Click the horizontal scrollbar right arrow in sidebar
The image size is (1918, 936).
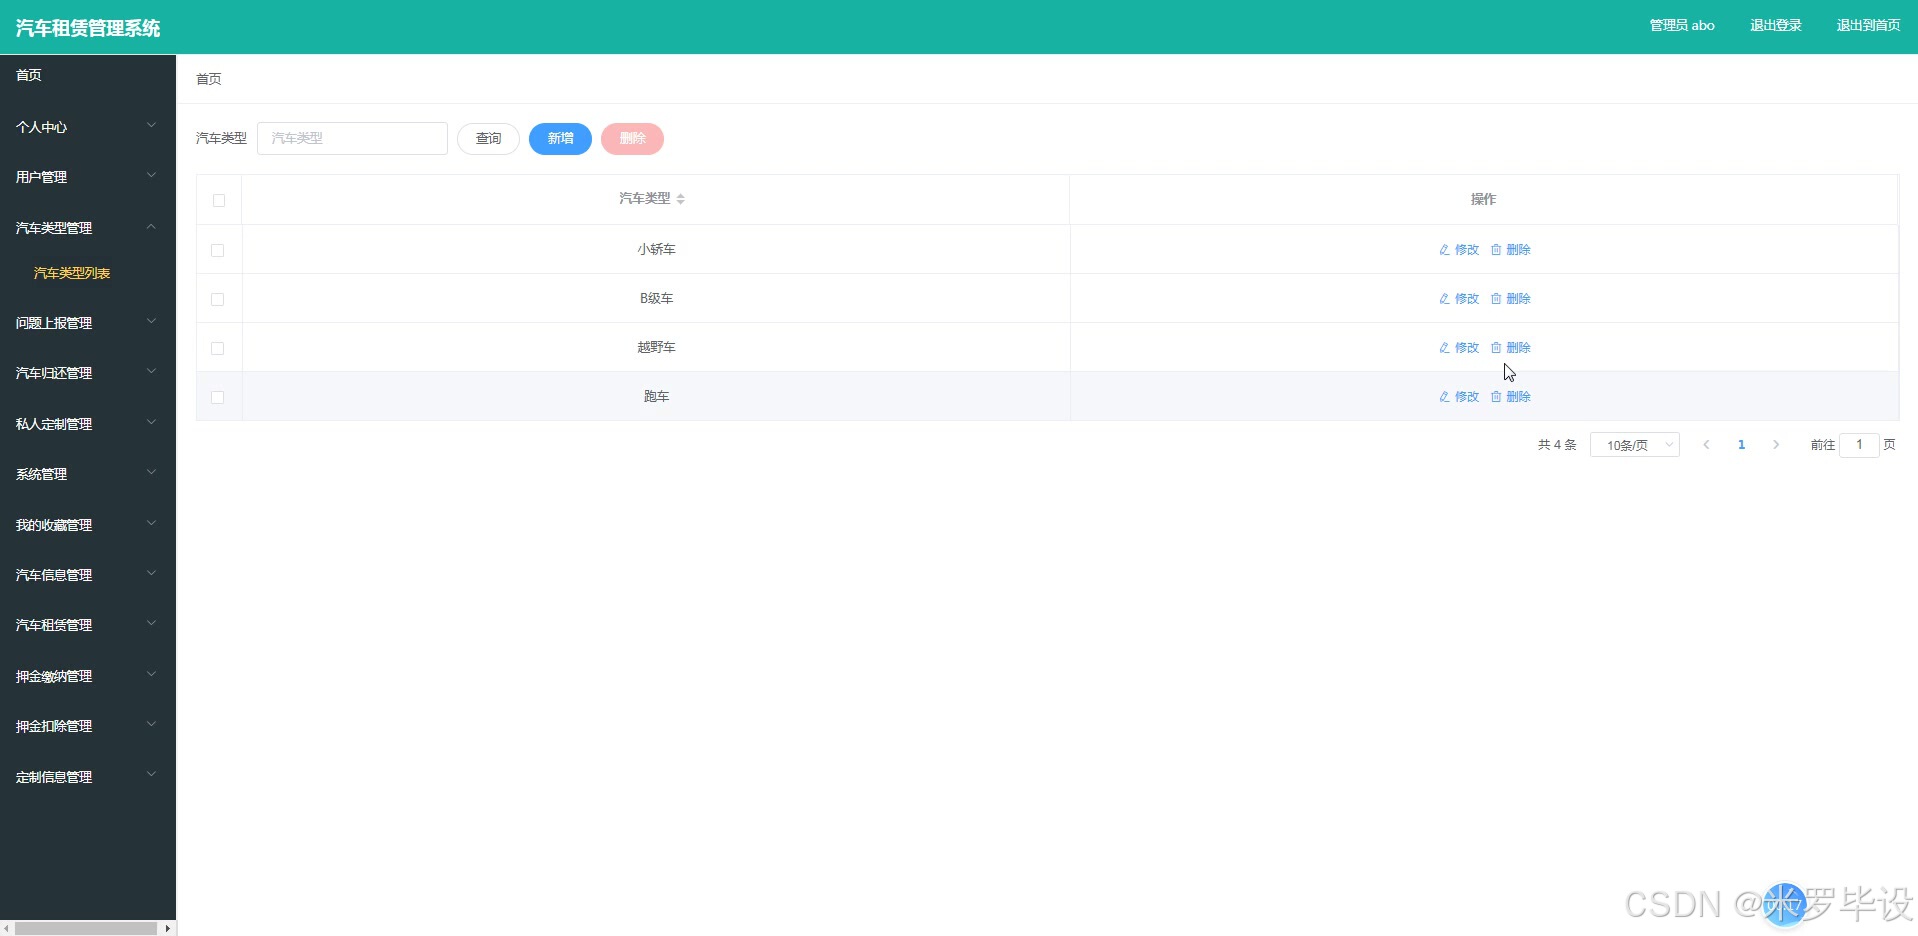167,928
